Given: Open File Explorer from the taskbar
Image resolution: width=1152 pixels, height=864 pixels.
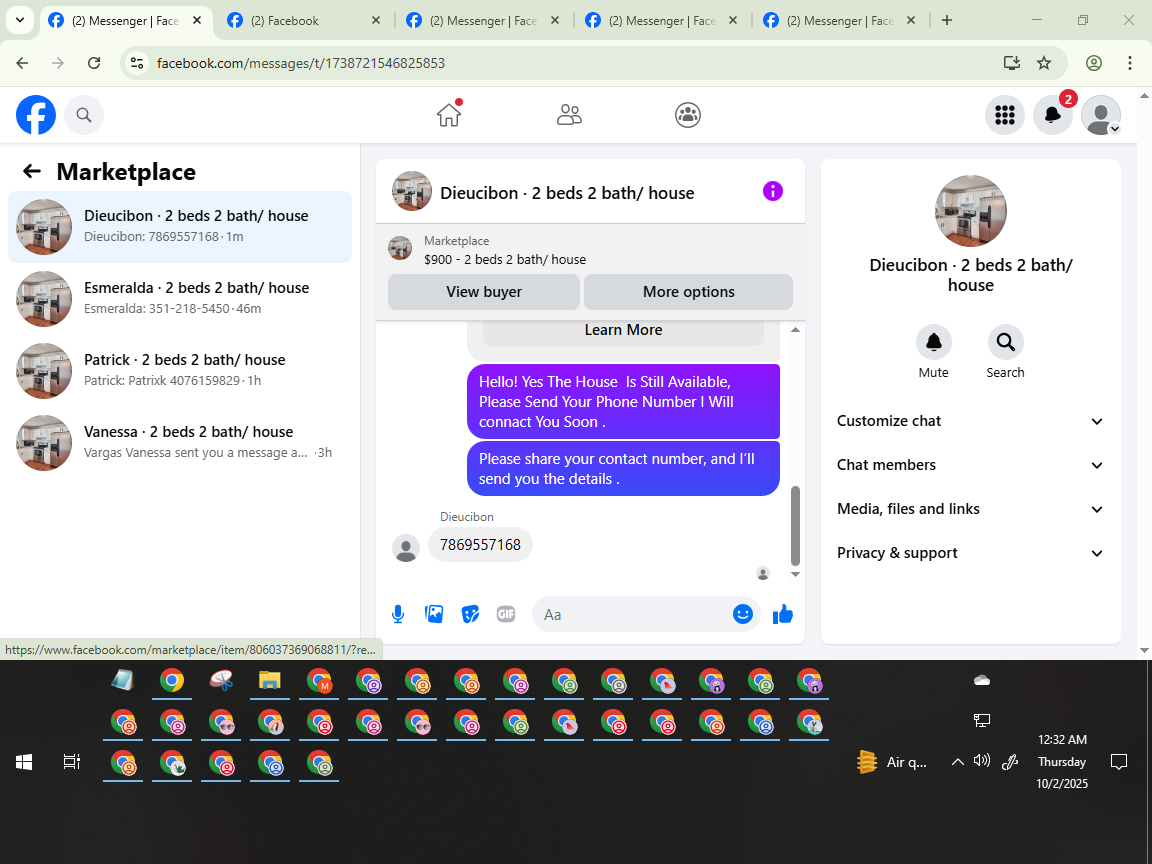Looking at the screenshot, I should pos(270,680).
